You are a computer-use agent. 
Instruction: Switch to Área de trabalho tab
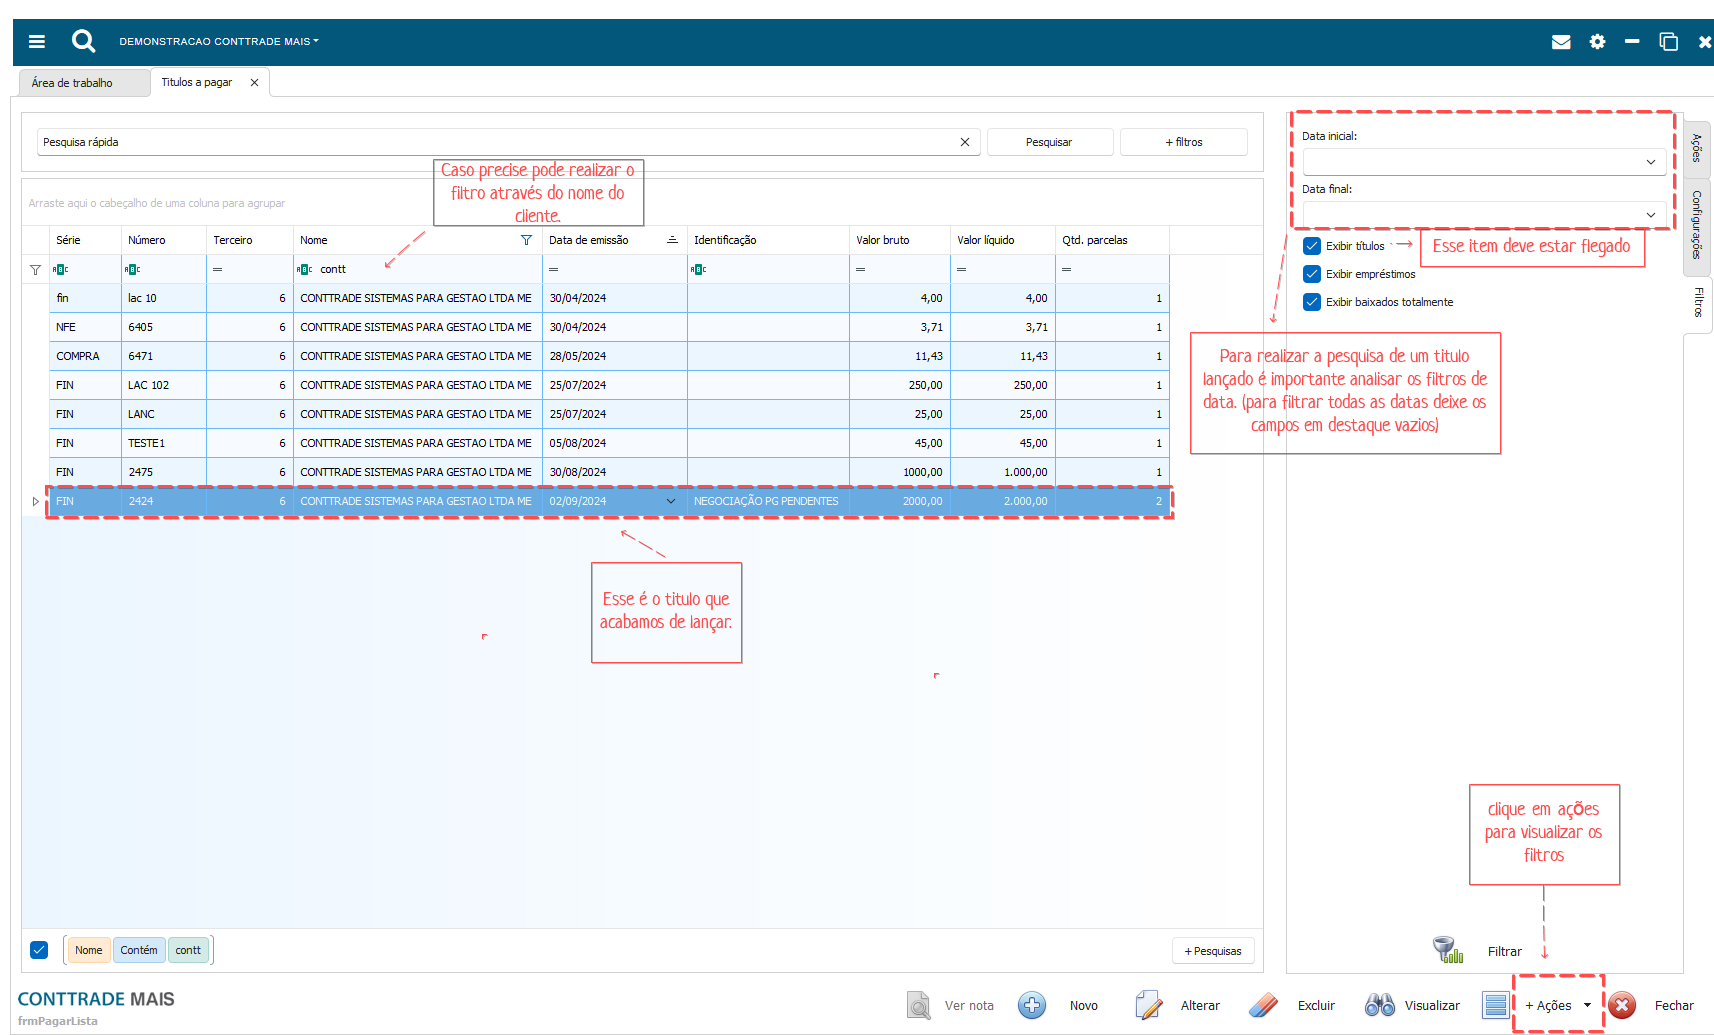72,83
